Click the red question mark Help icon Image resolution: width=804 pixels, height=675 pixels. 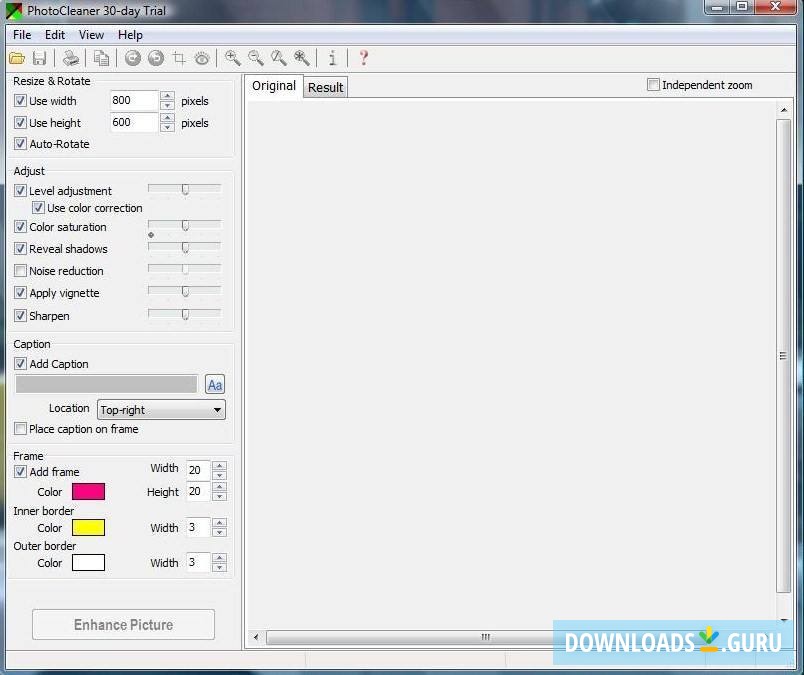[364, 58]
